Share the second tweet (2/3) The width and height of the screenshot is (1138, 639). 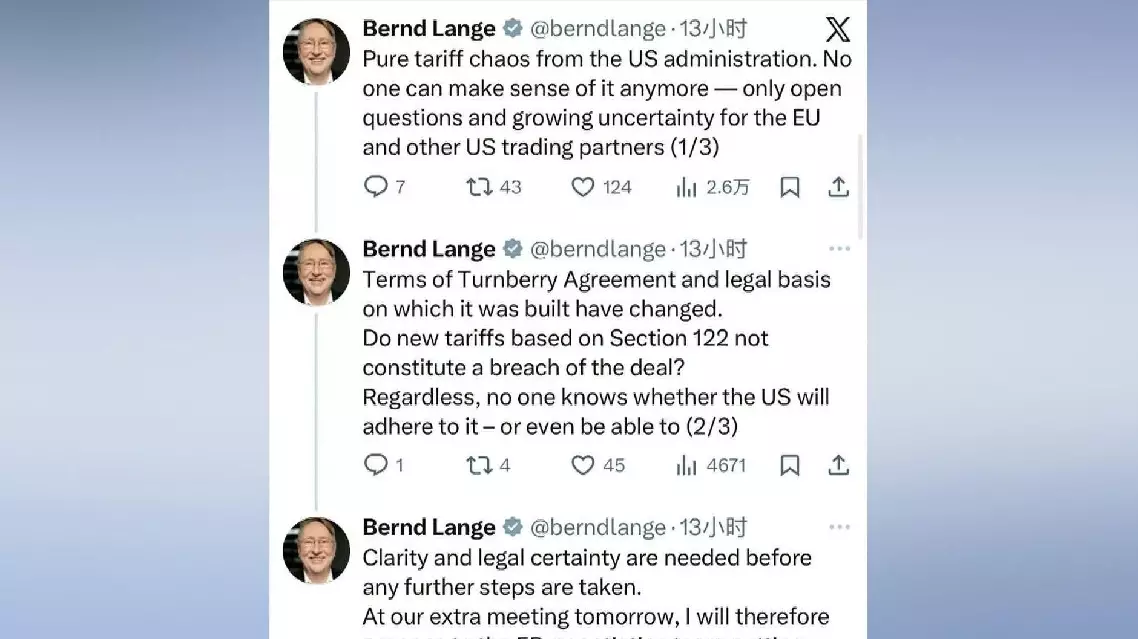pyautogui.click(x=838, y=465)
